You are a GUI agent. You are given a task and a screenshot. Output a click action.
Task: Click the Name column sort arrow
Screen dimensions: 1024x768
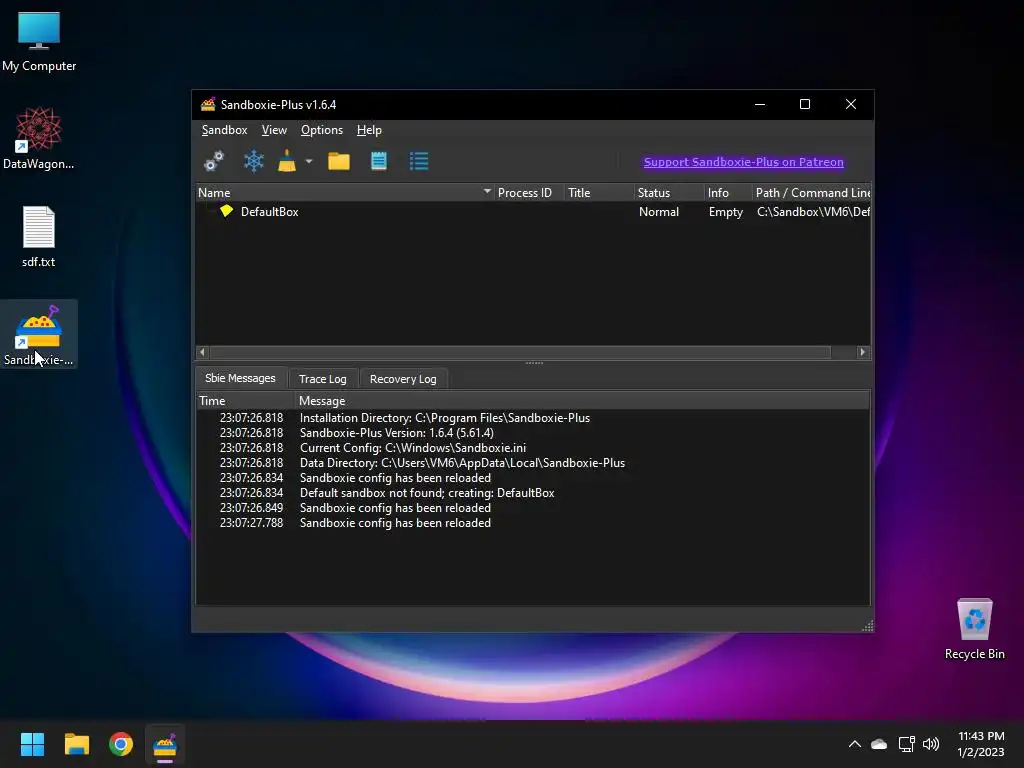[487, 191]
